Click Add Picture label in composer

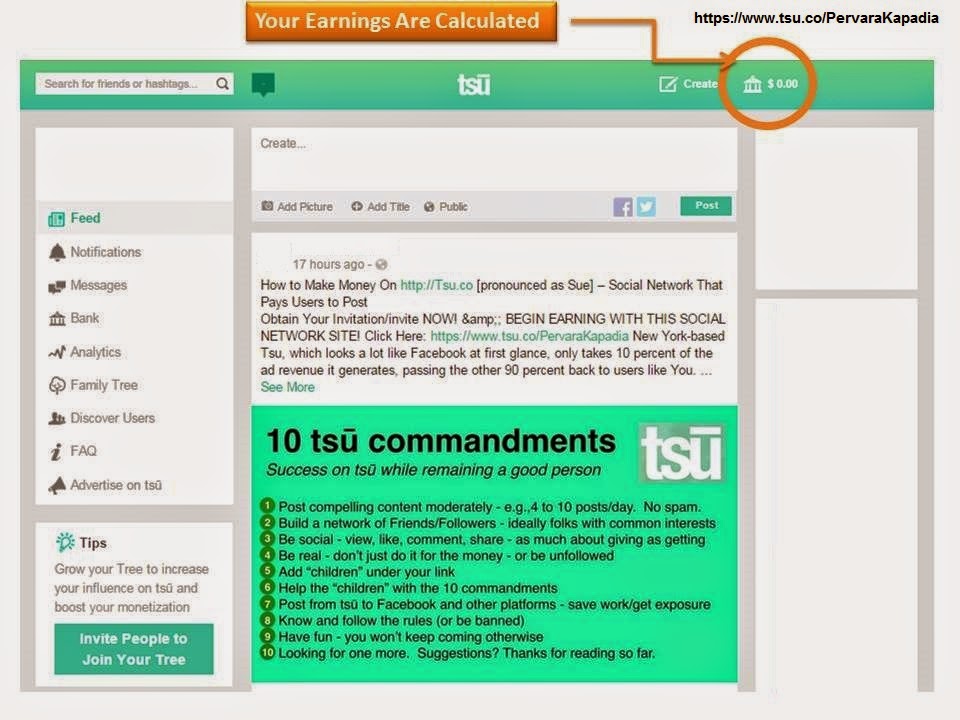(305, 207)
